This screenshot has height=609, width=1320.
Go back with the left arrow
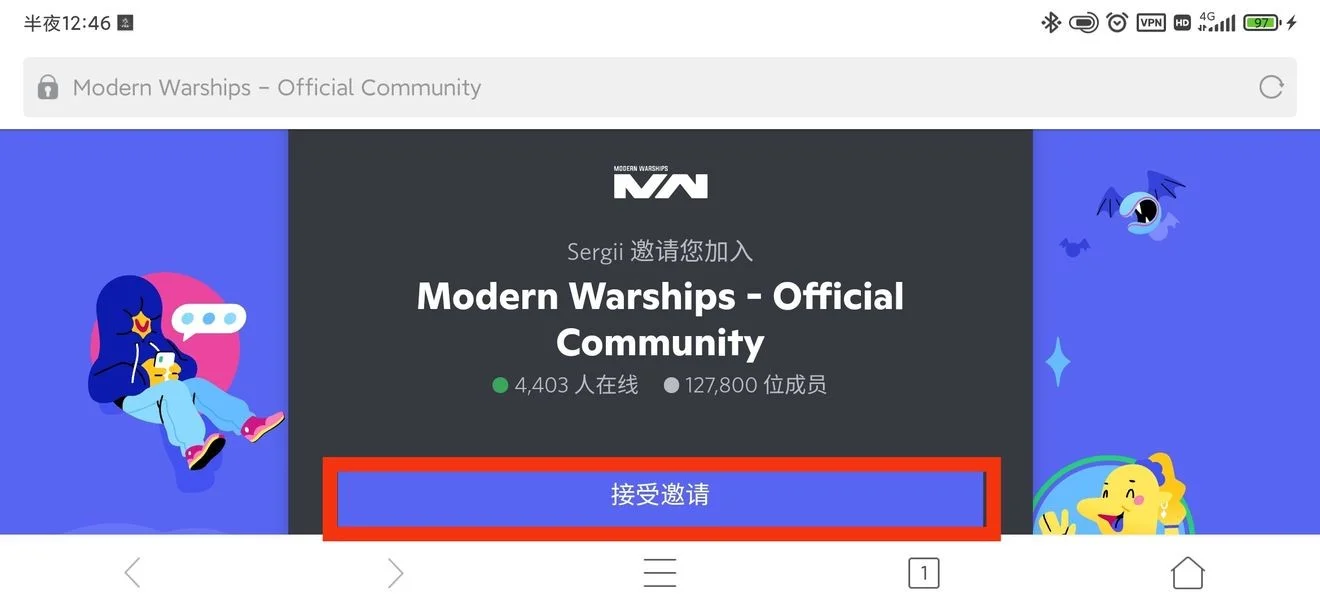pos(132,573)
